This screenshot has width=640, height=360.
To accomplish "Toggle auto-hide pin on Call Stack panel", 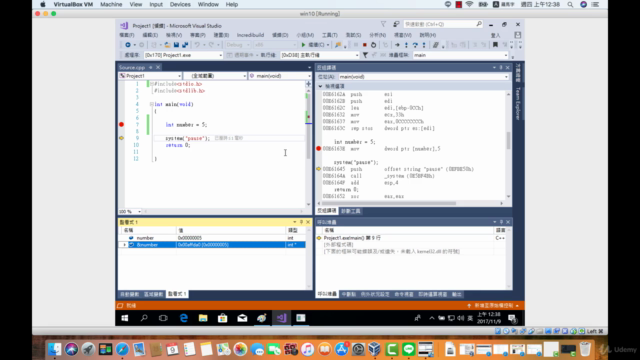I will pyautogui.click(x=501, y=222).
